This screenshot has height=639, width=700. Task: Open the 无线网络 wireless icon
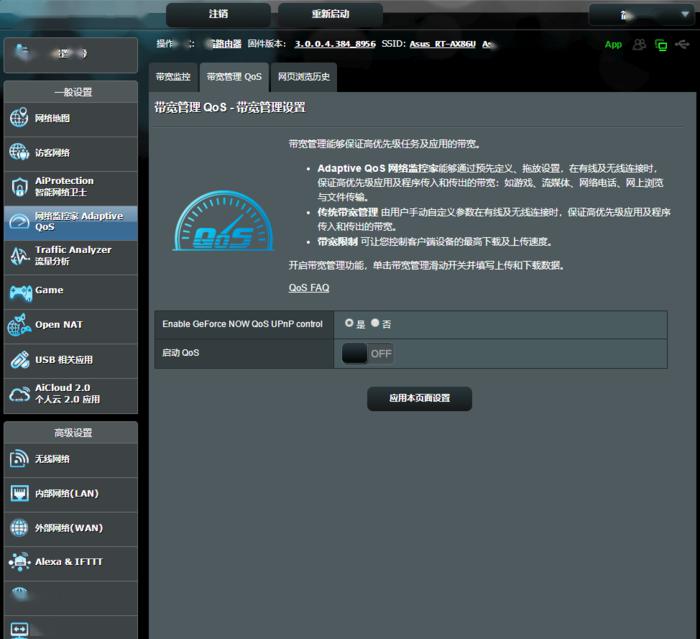[x=19, y=459]
